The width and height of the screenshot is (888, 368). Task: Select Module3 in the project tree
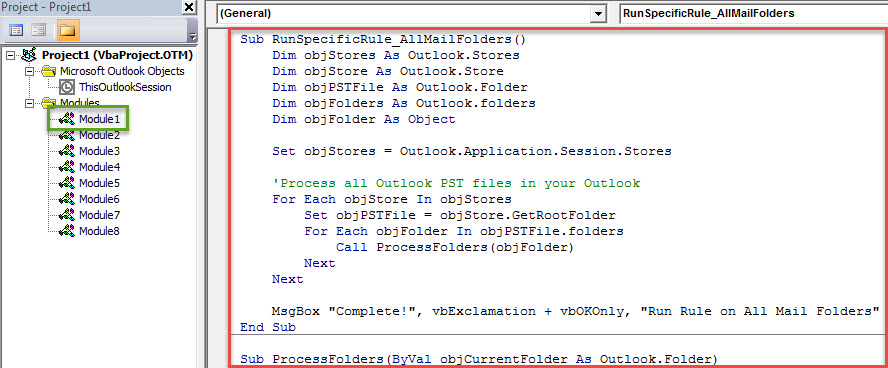click(x=99, y=151)
